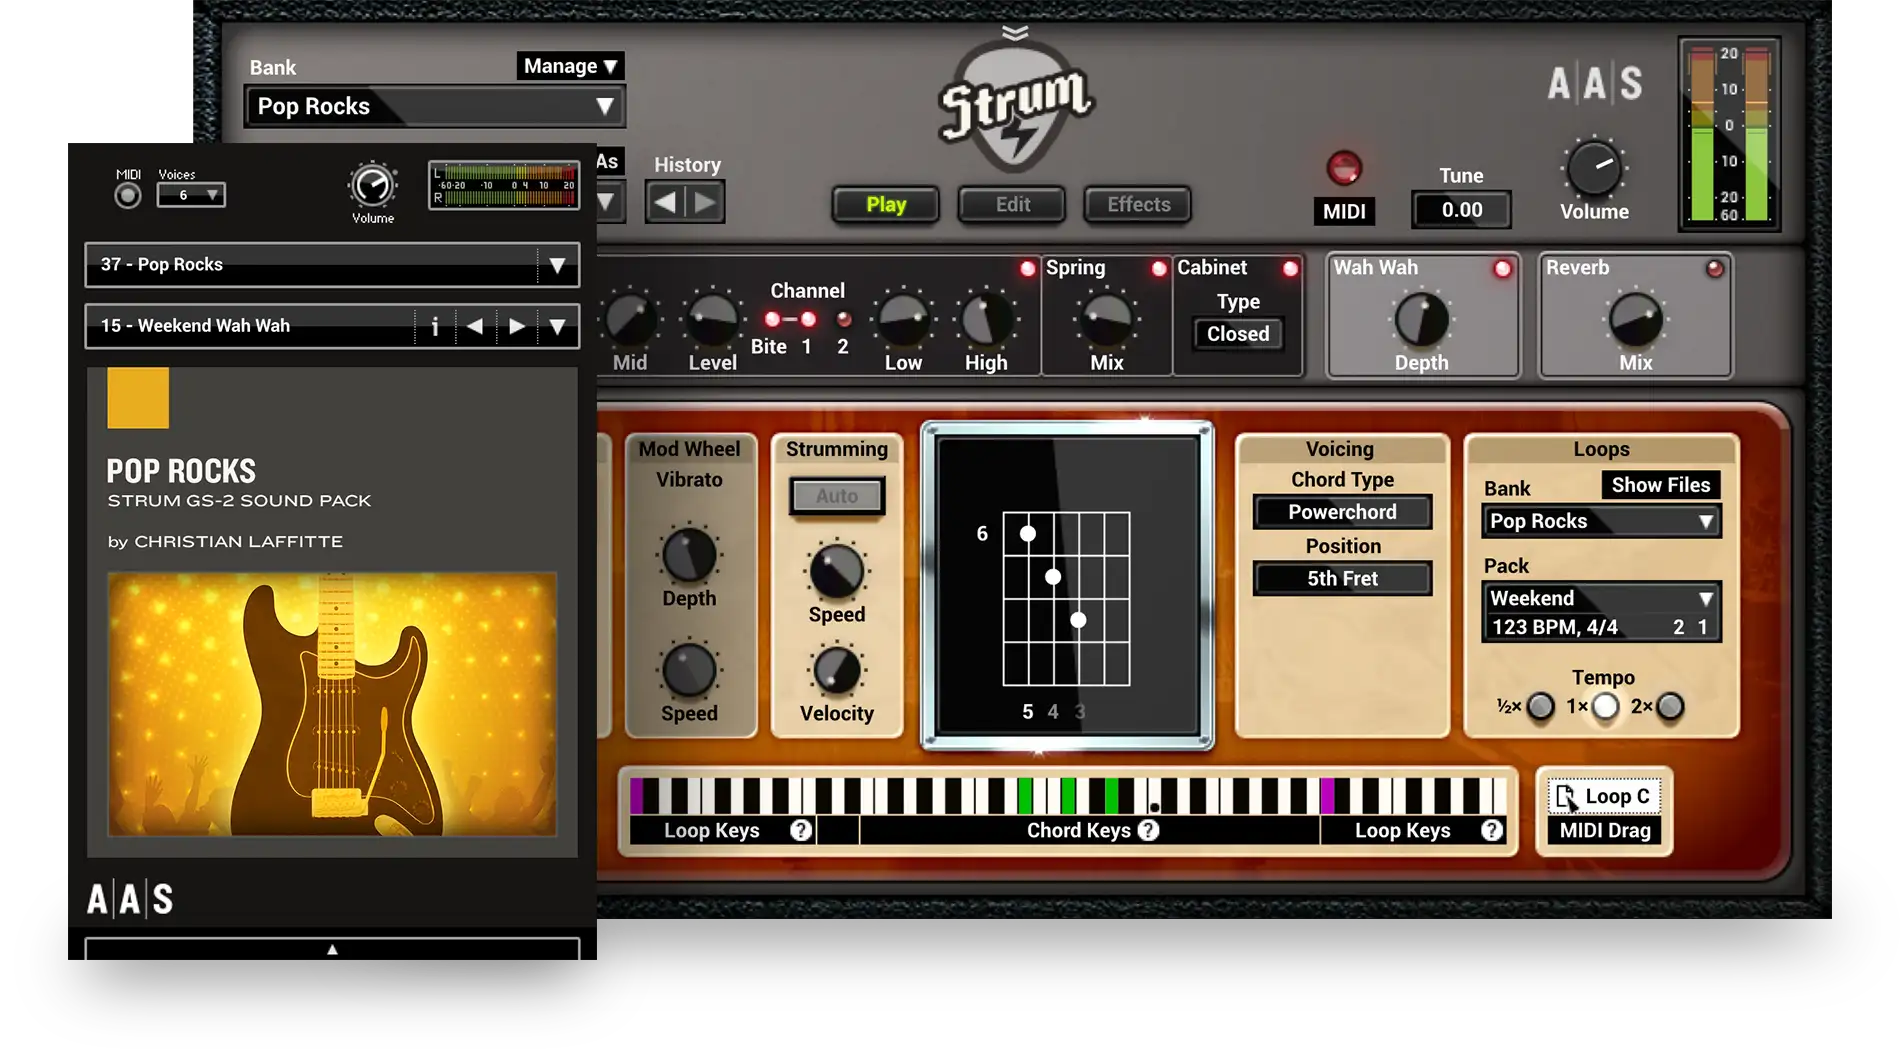The image size is (1900, 1050).
Task: Open Chord Keys help question mark
Action: click(1149, 830)
